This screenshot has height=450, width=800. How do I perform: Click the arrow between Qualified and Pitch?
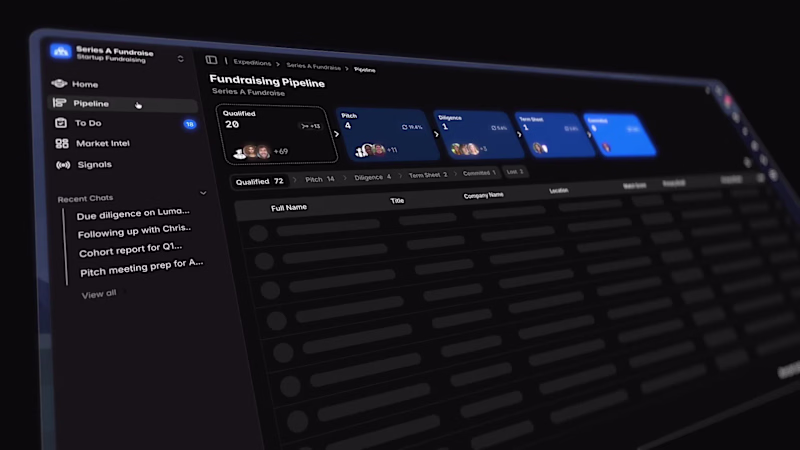click(x=336, y=134)
